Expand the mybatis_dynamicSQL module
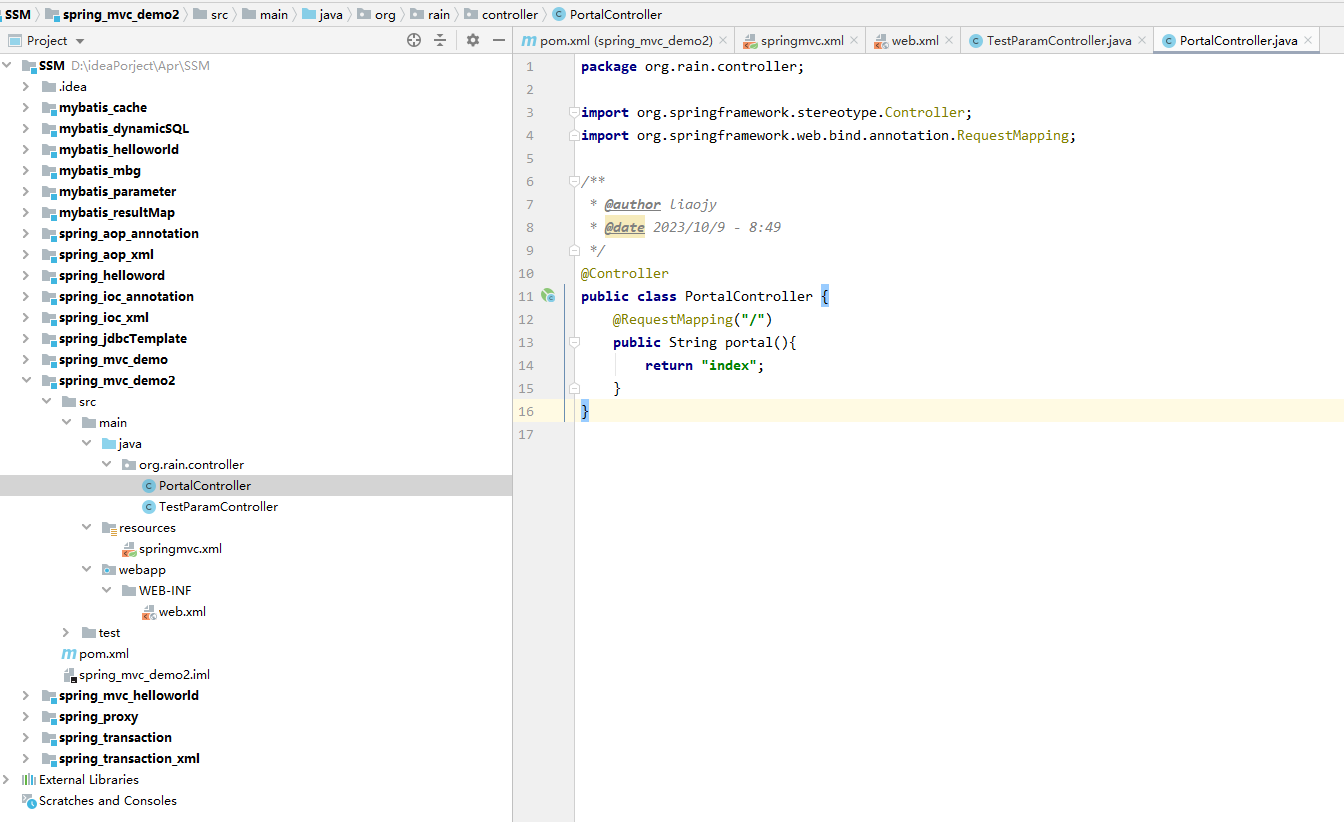Viewport: 1344px width, 822px height. click(26, 129)
